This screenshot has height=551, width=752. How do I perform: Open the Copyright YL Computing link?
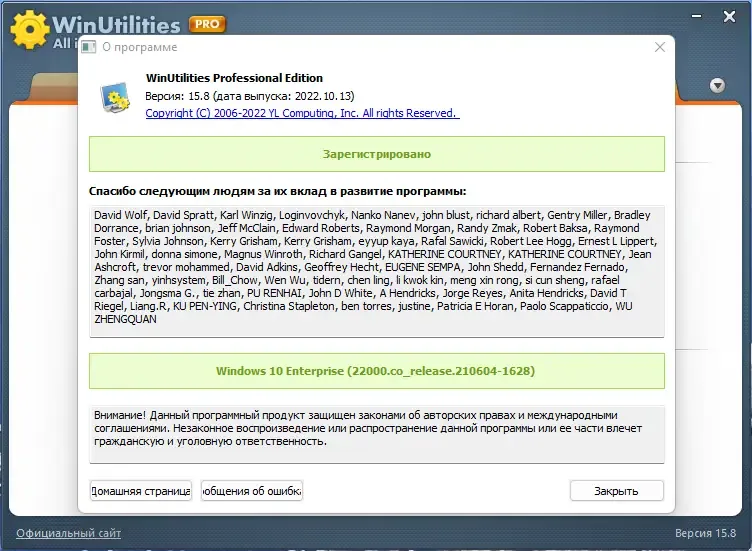[x=302, y=113]
